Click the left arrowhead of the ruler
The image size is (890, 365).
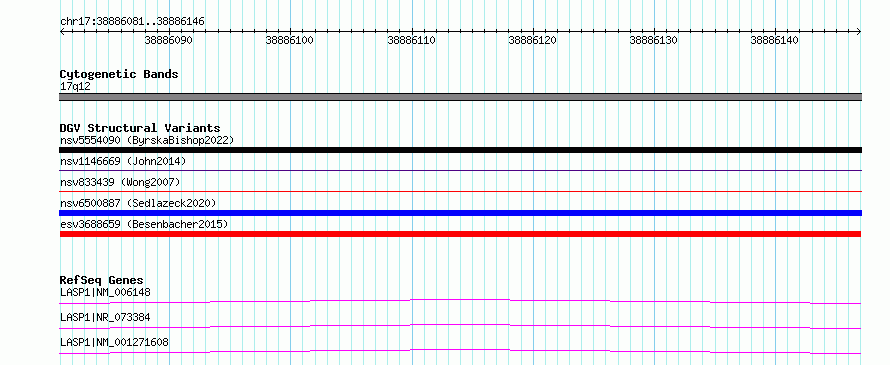(62, 31)
